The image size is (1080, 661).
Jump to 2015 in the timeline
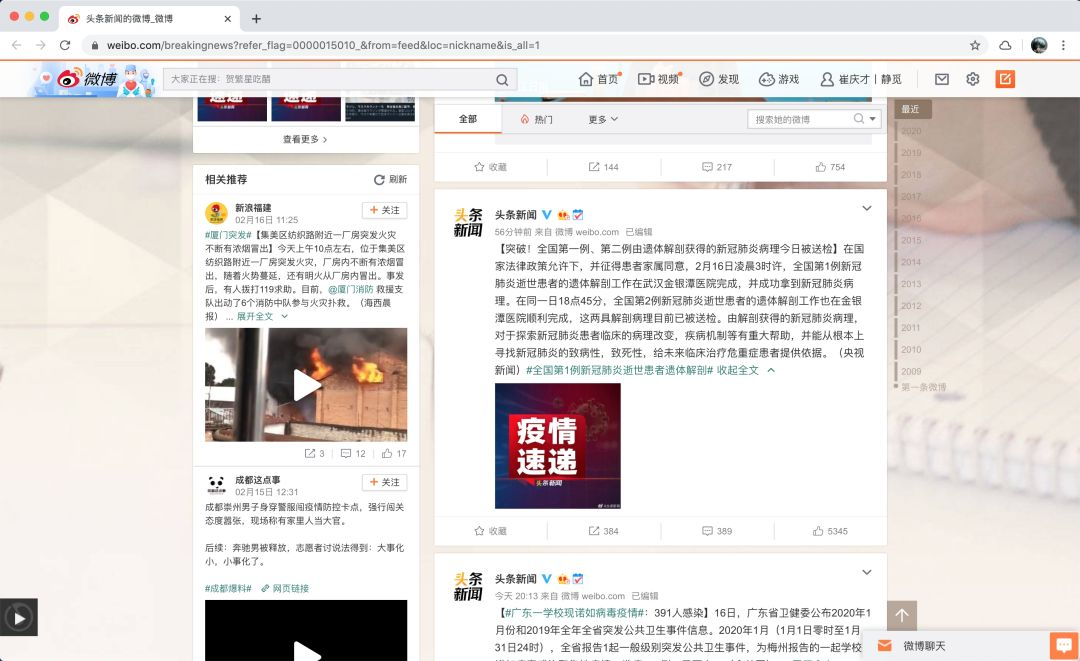click(911, 240)
